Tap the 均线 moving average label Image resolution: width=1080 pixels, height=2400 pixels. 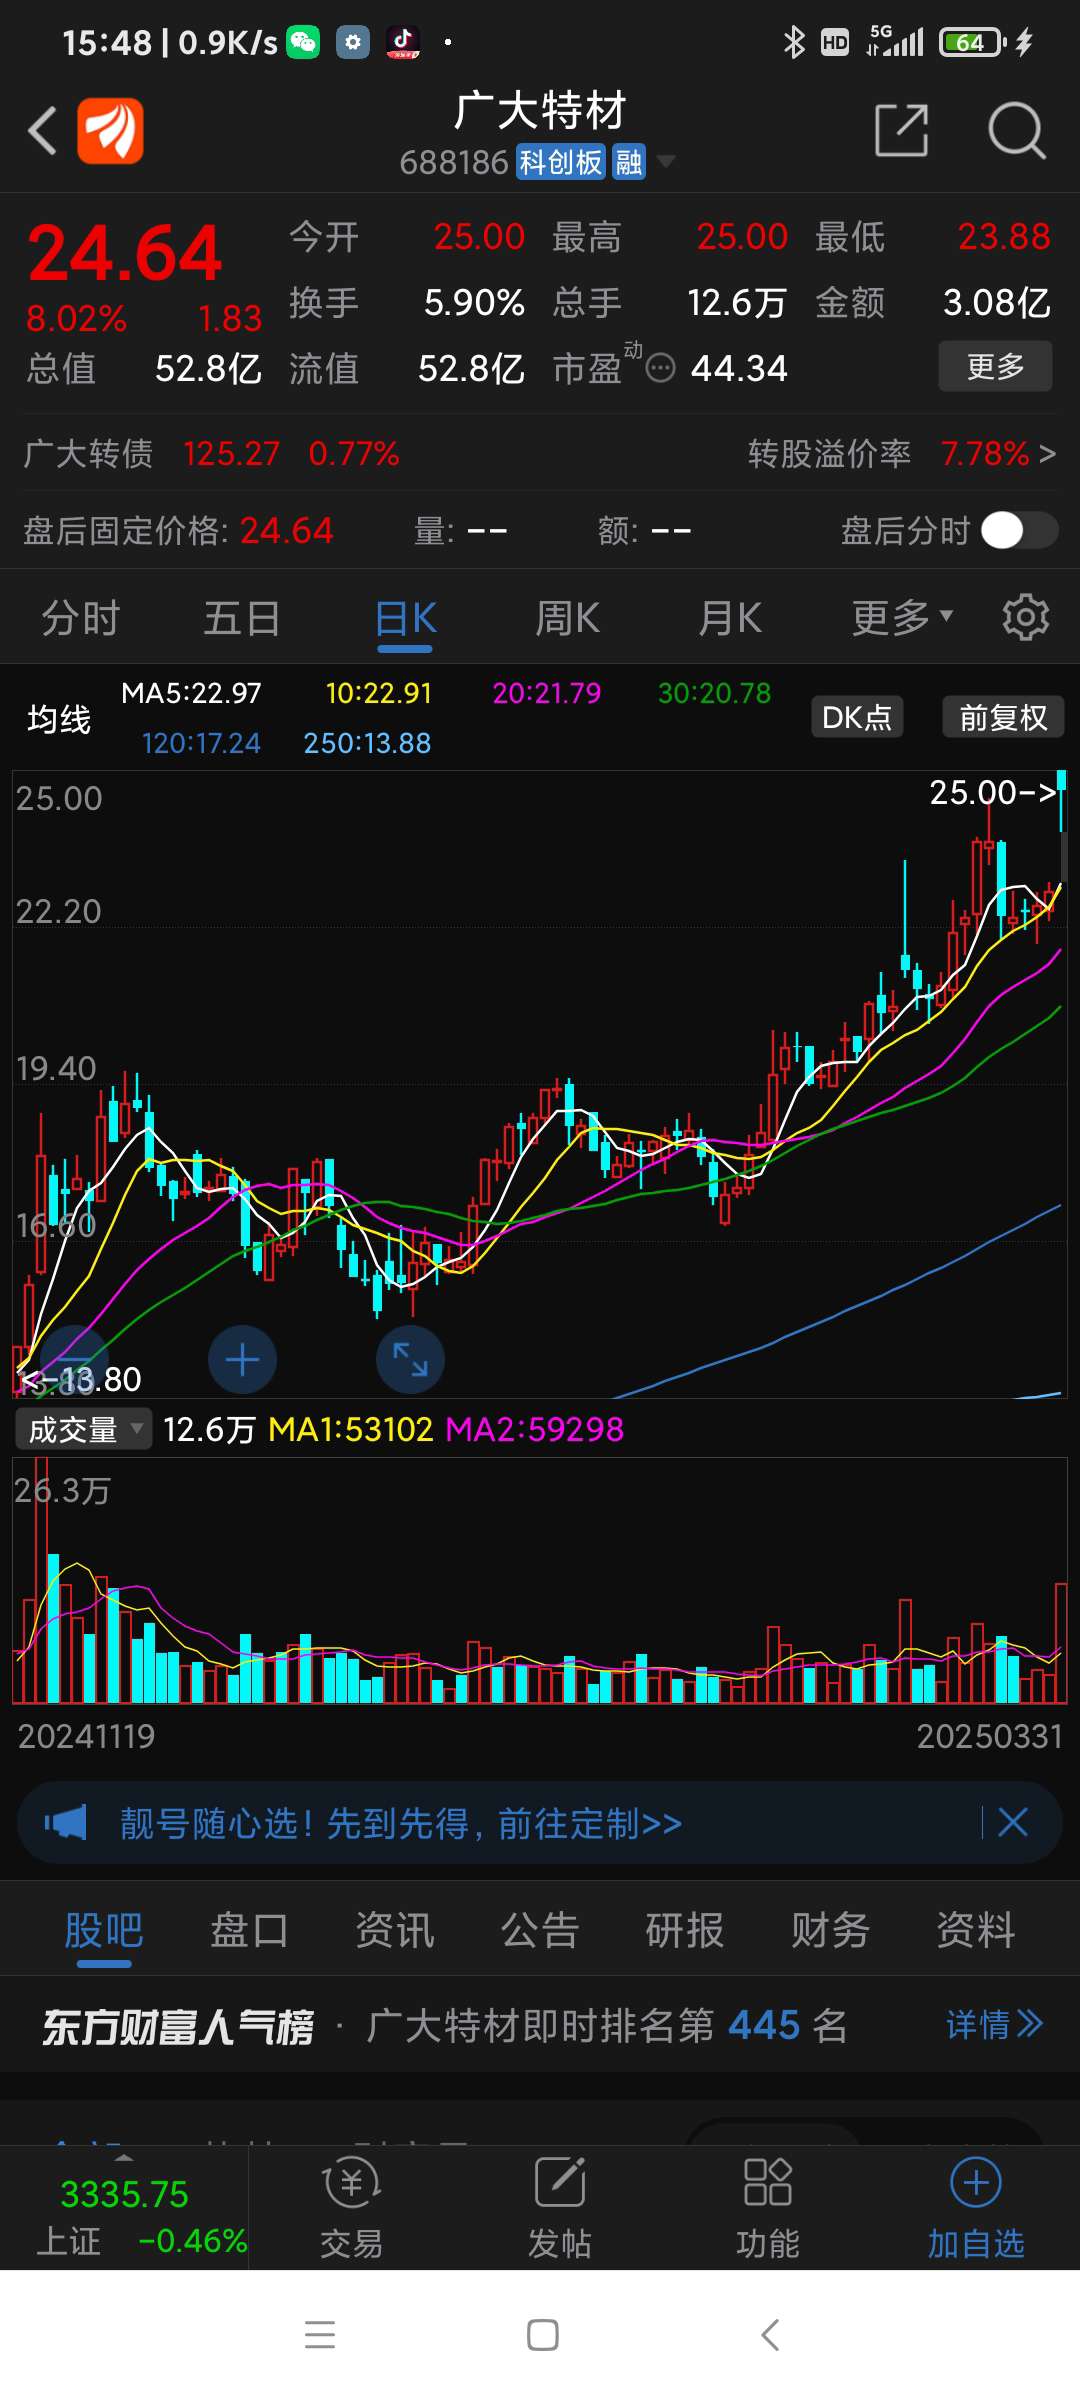[59, 718]
